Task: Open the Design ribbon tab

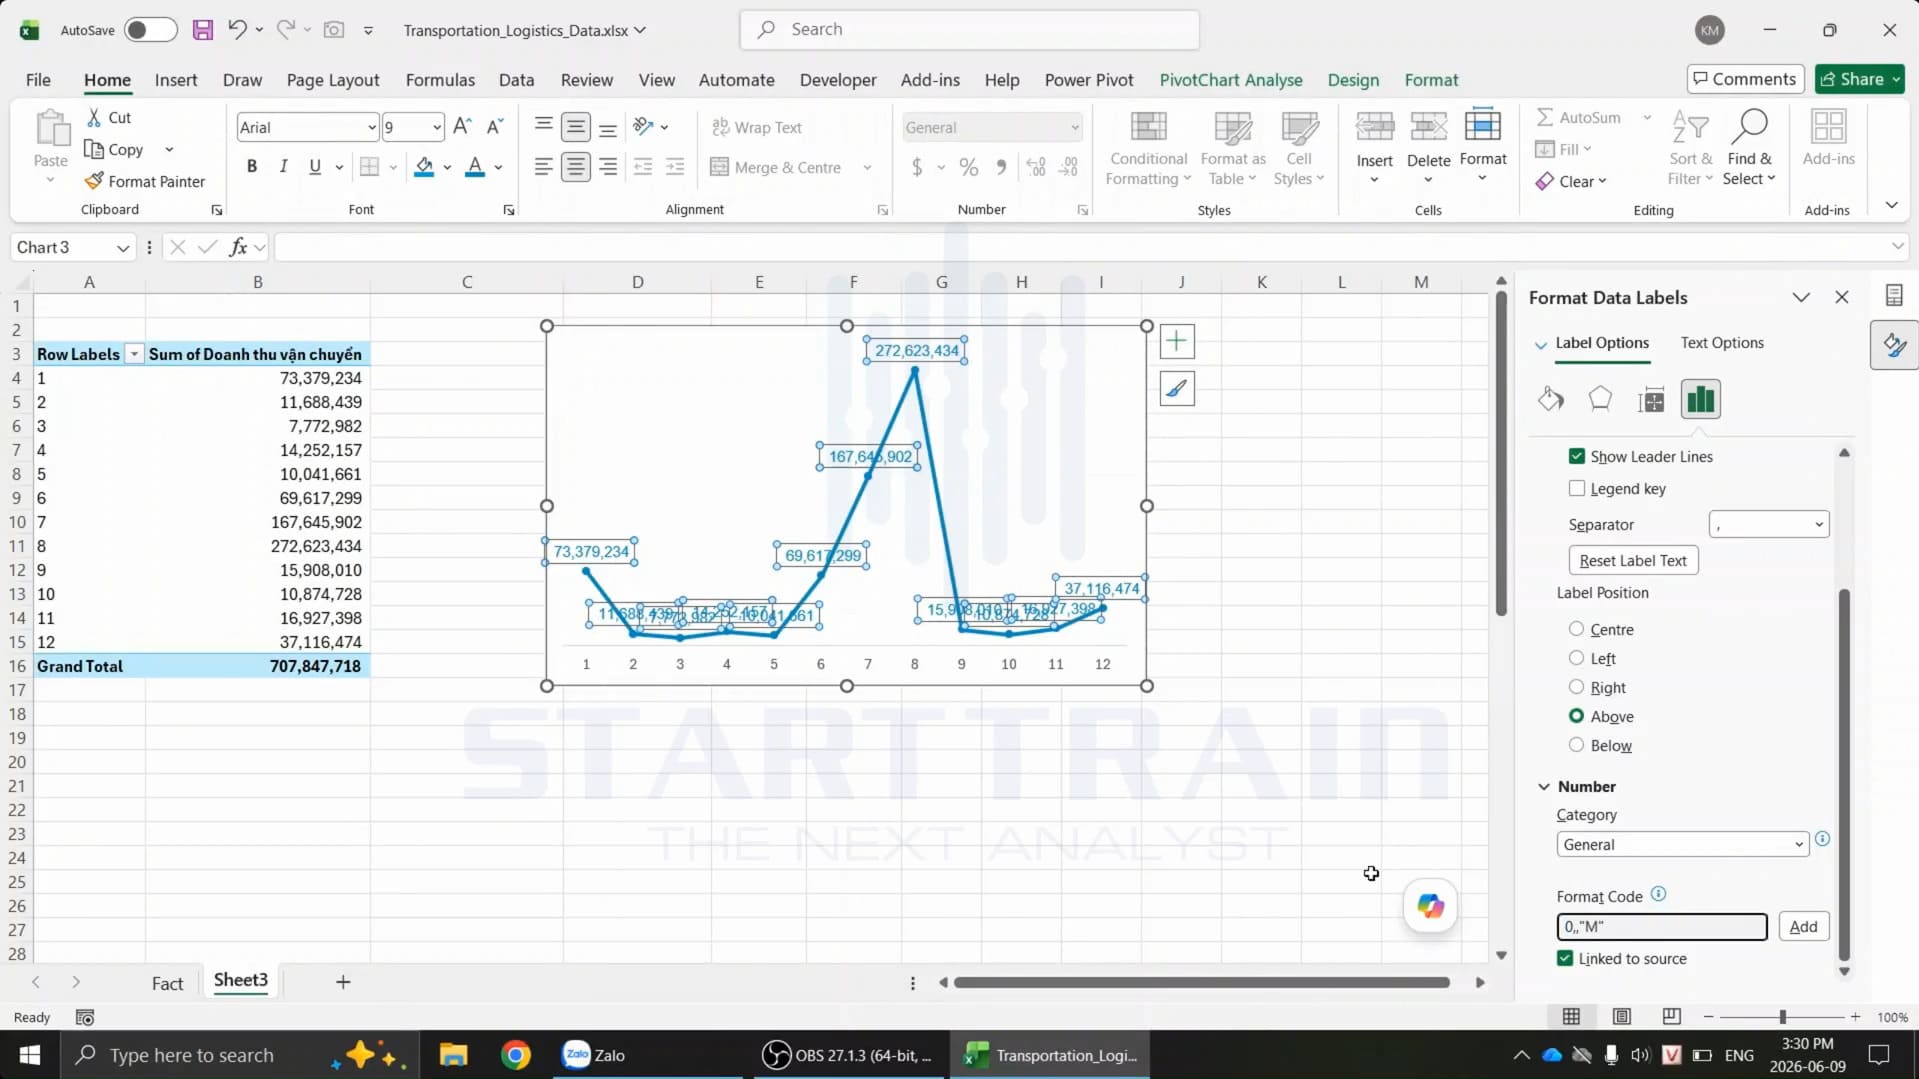Action: [1353, 80]
